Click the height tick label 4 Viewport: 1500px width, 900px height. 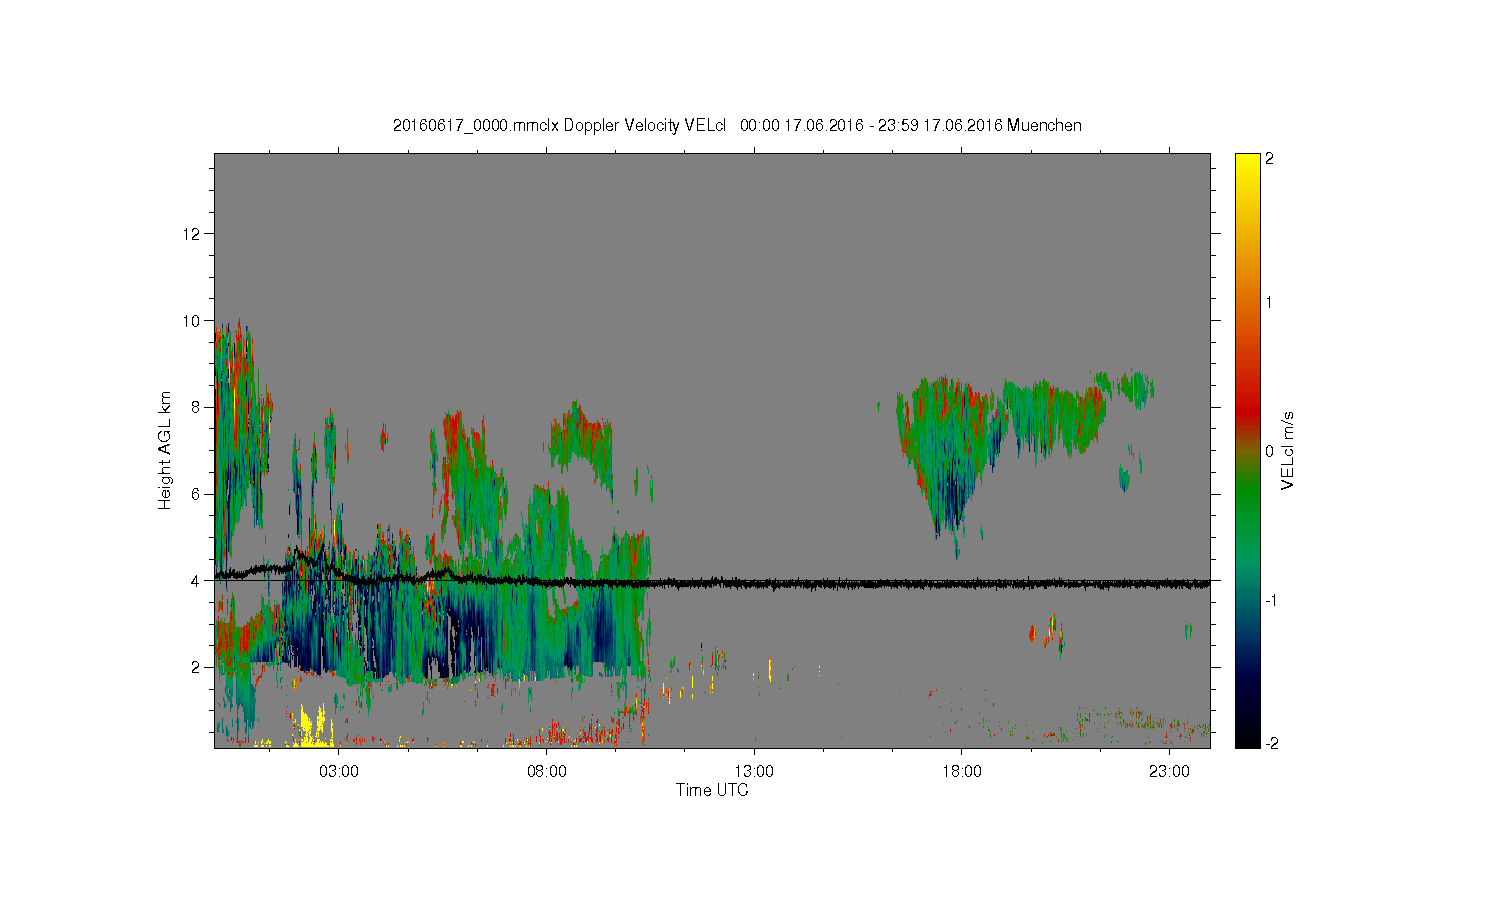coord(197,581)
